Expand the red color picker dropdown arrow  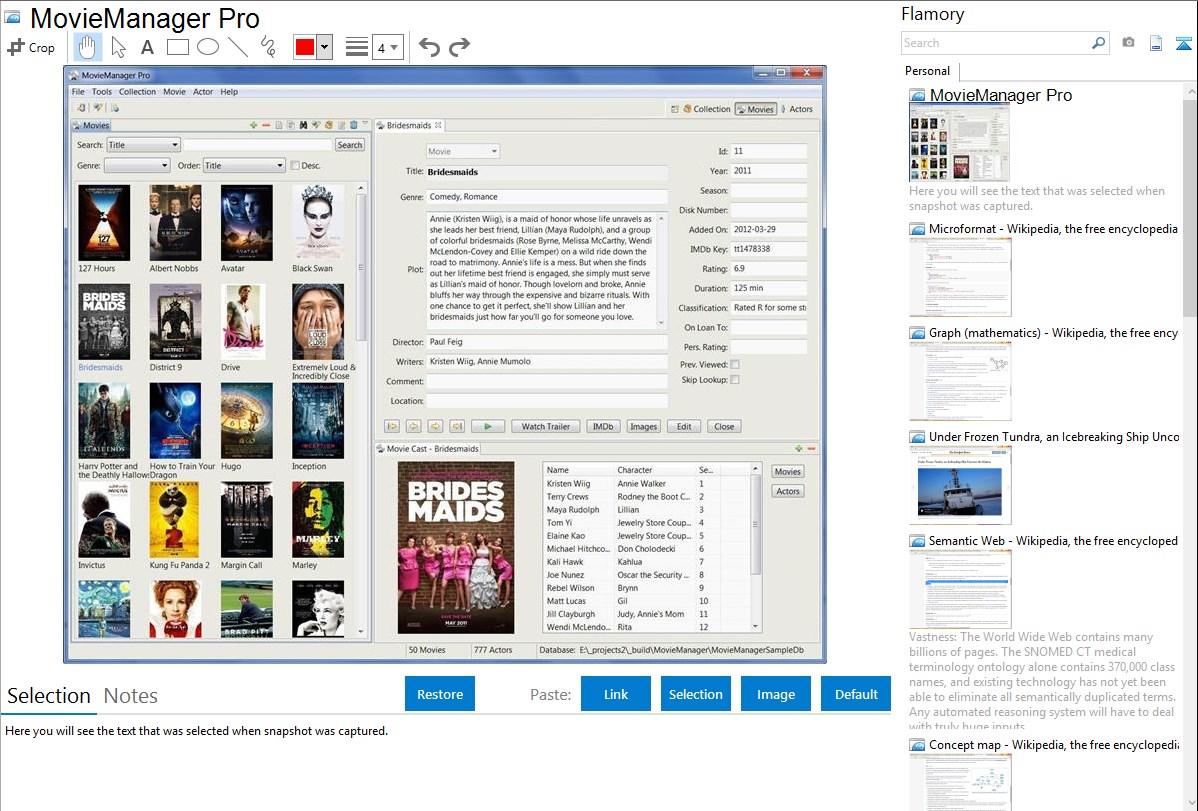point(324,47)
